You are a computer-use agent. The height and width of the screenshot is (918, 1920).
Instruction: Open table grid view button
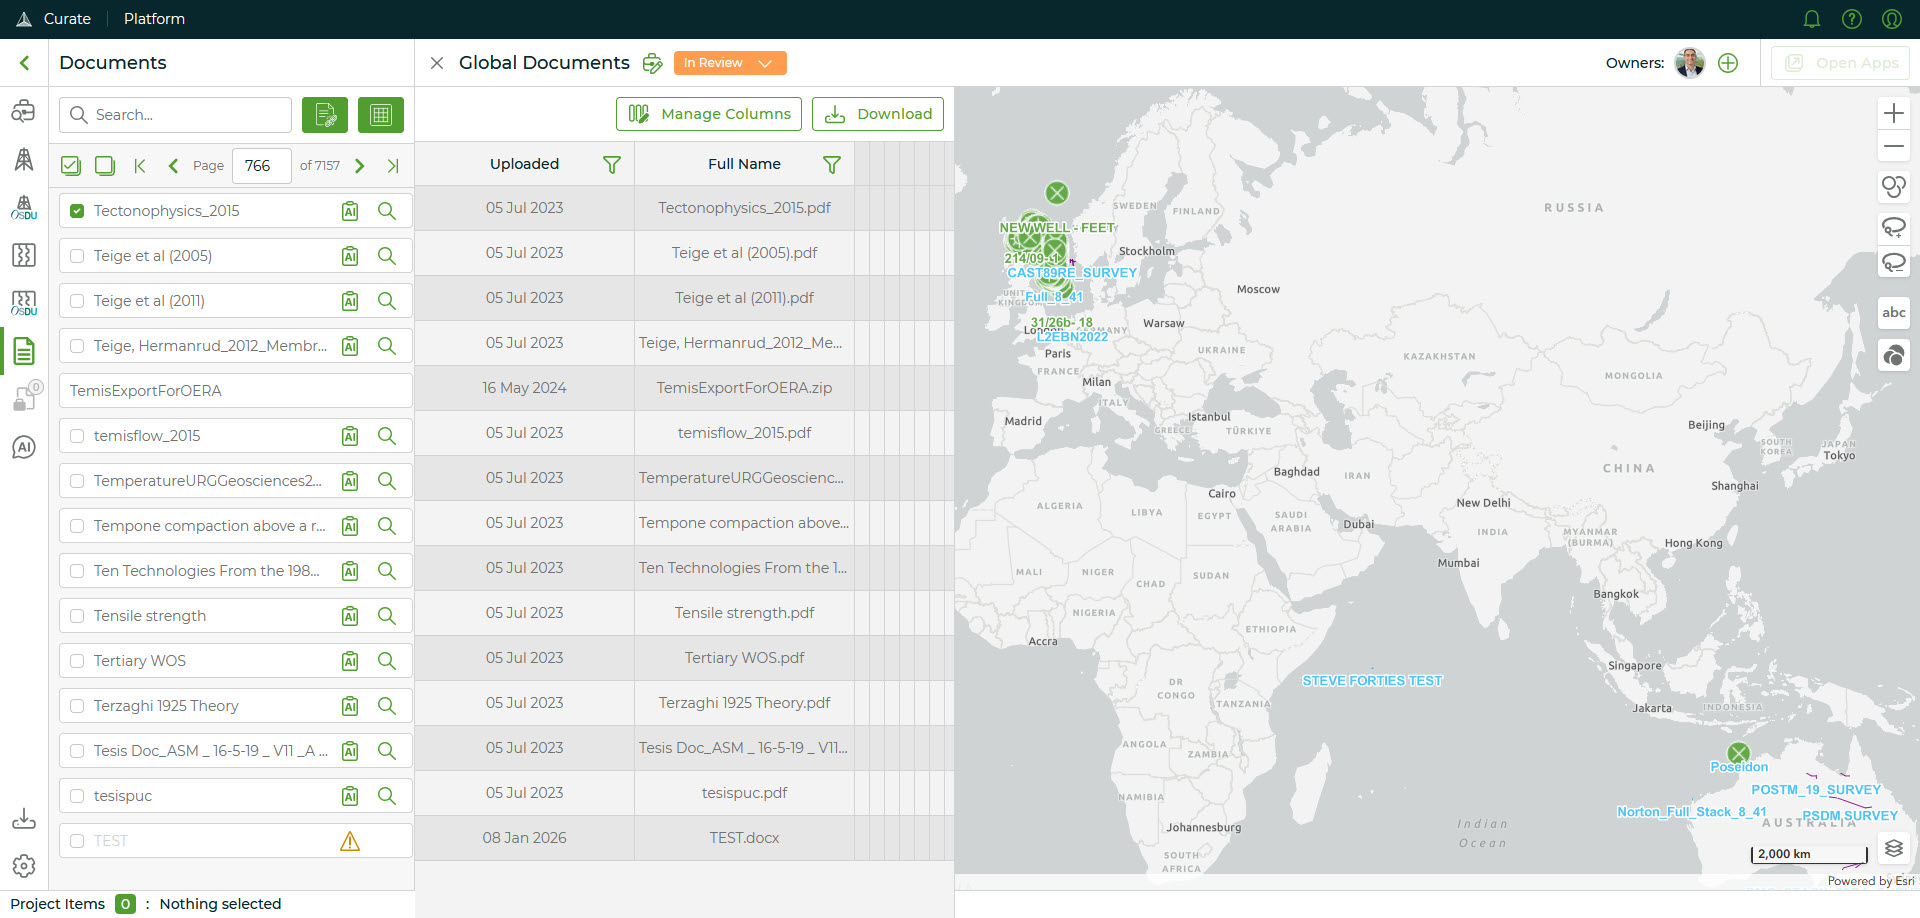coord(380,115)
